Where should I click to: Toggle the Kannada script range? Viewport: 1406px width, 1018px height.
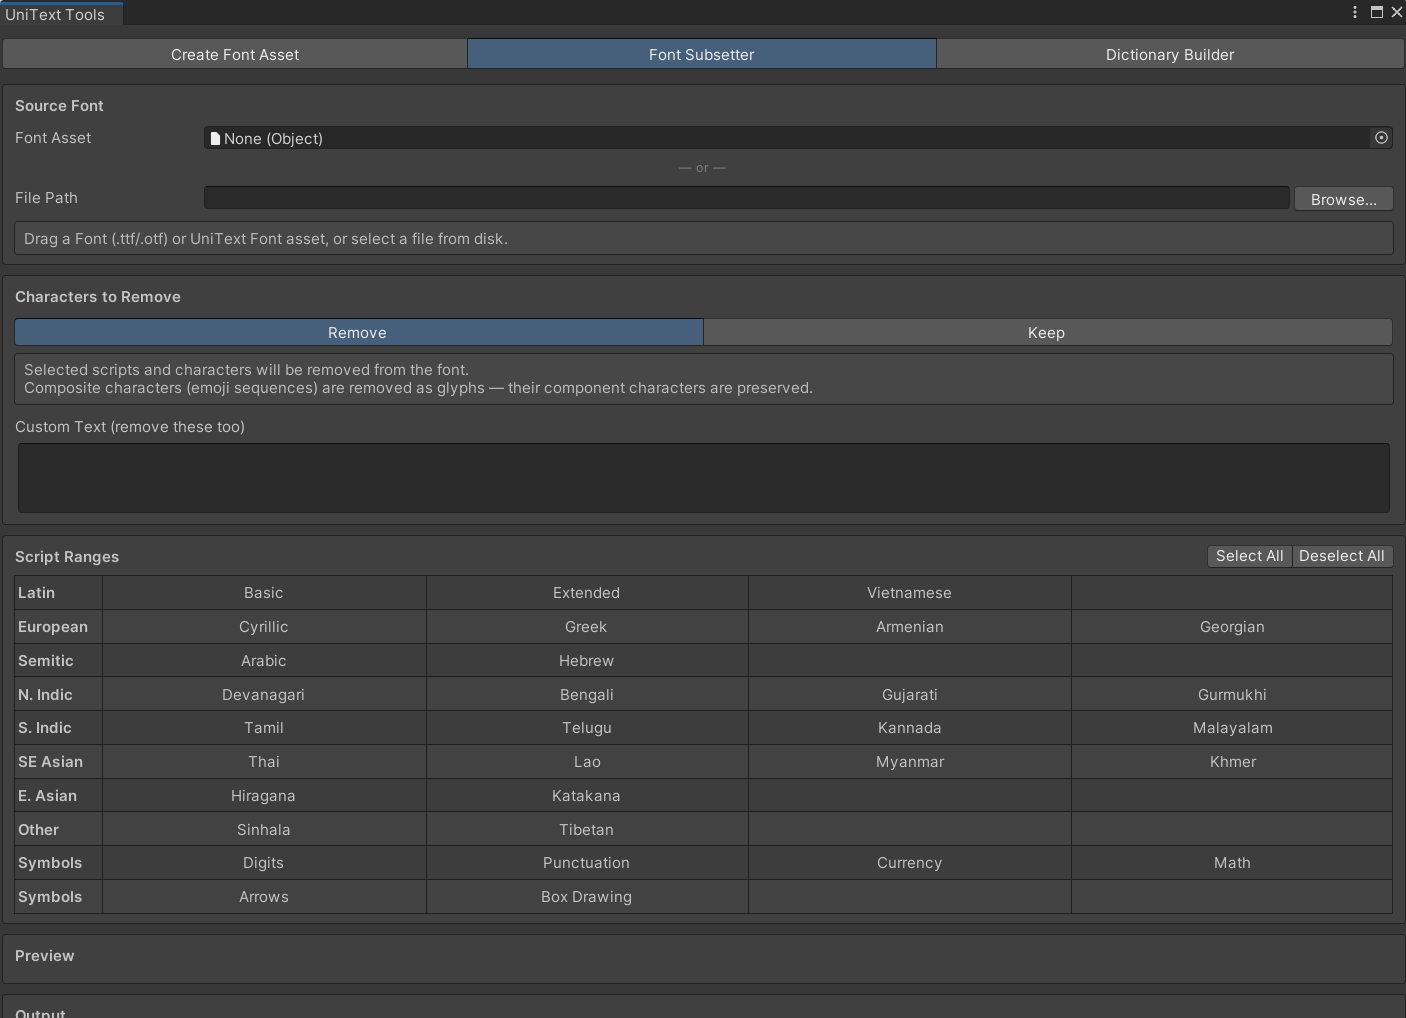(910, 728)
